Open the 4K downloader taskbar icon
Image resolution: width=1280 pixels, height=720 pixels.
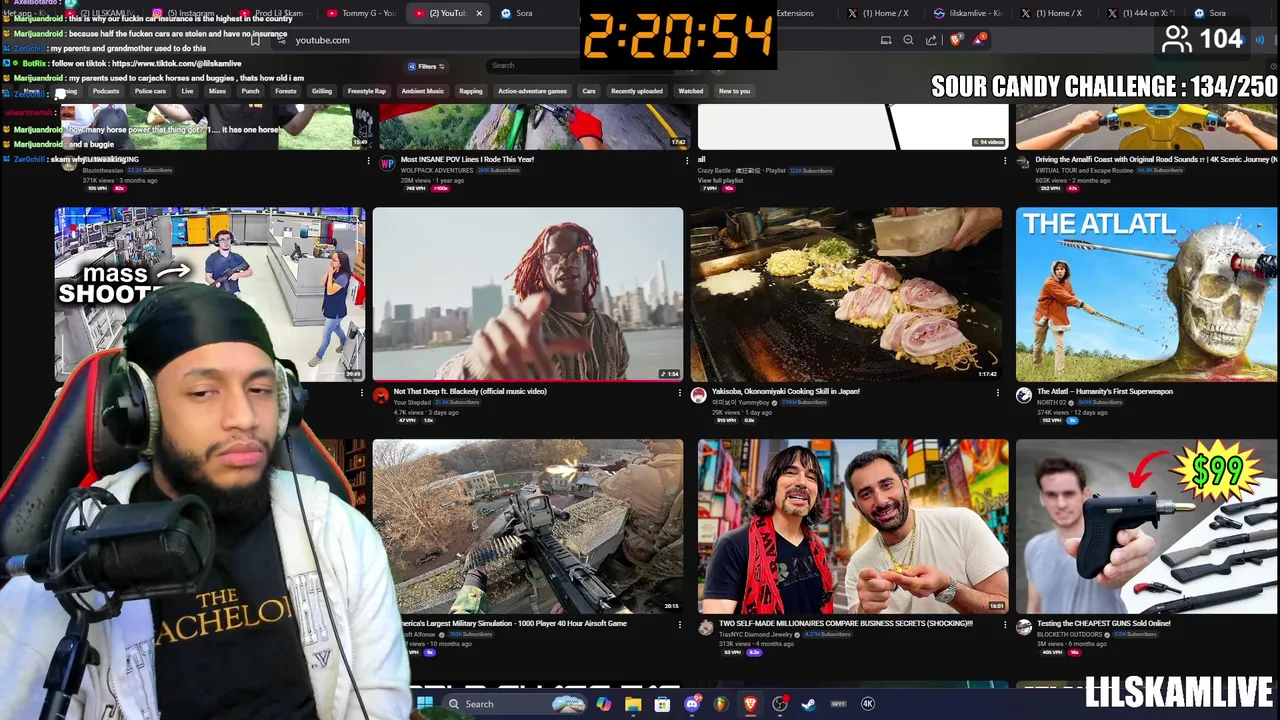coord(868,704)
